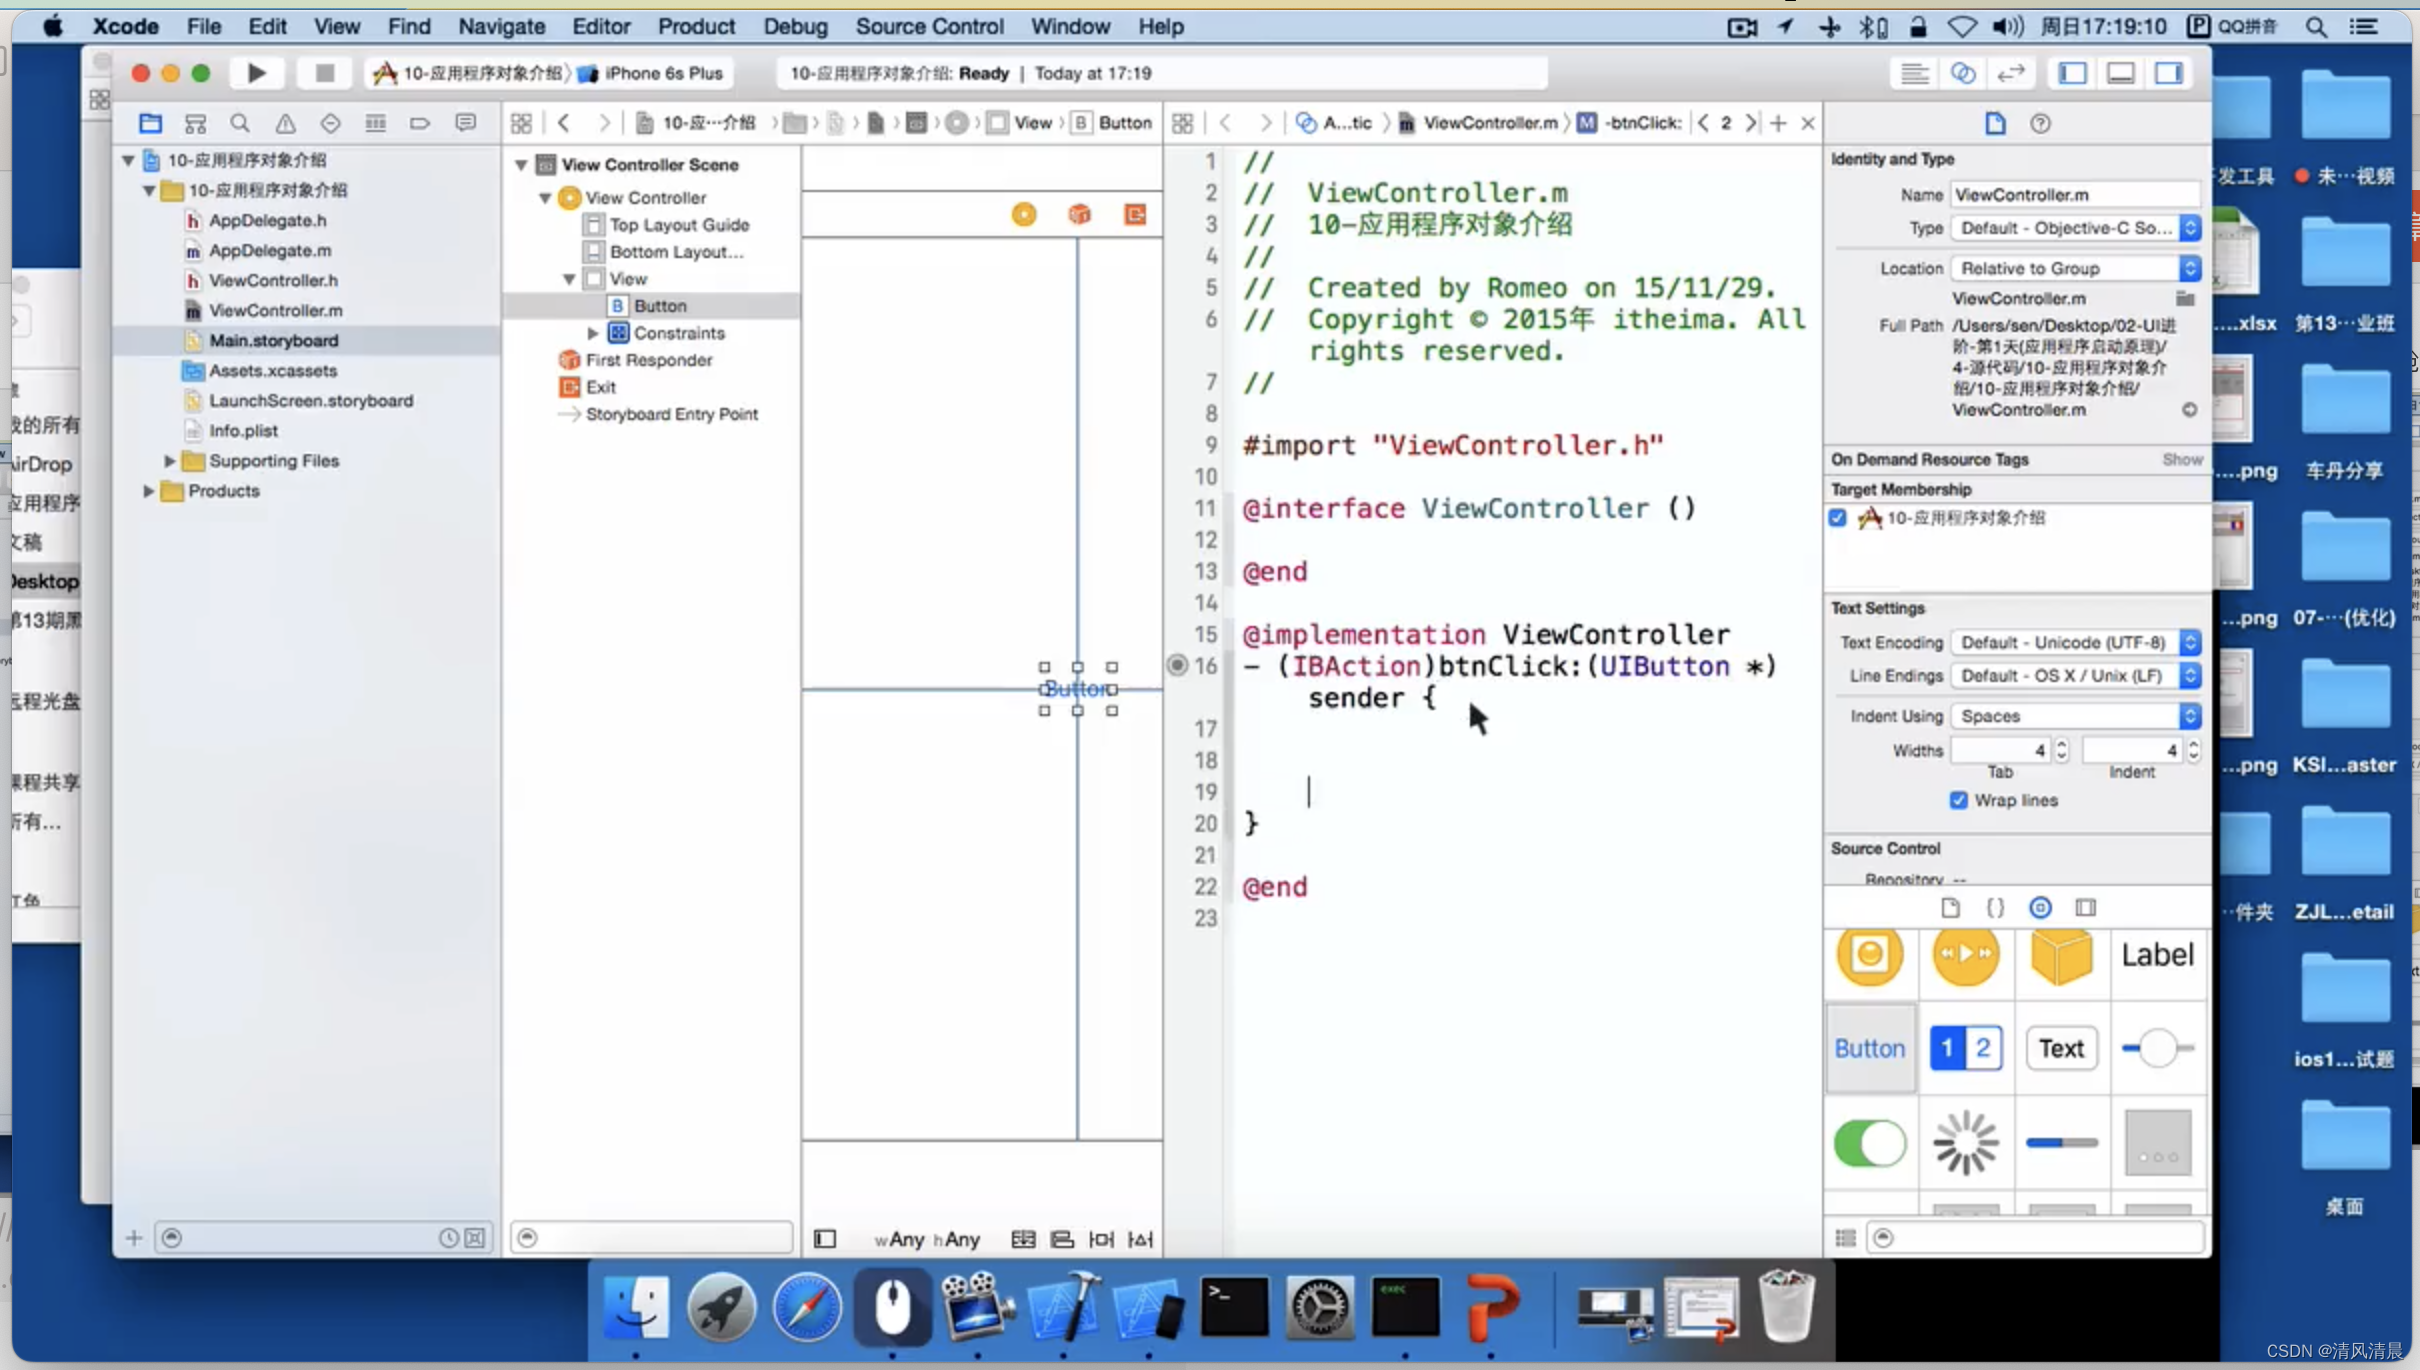The height and width of the screenshot is (1370, 2420).
Task: Open the storyboard Align constraints menu
Action: pyautogui.click(x=1062, y=1239)
